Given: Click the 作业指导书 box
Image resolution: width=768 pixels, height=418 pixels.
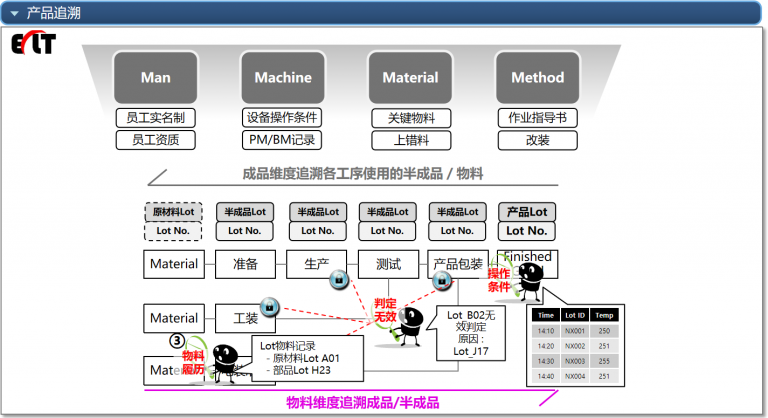Looking at the screenshot, I should (538, 118).
